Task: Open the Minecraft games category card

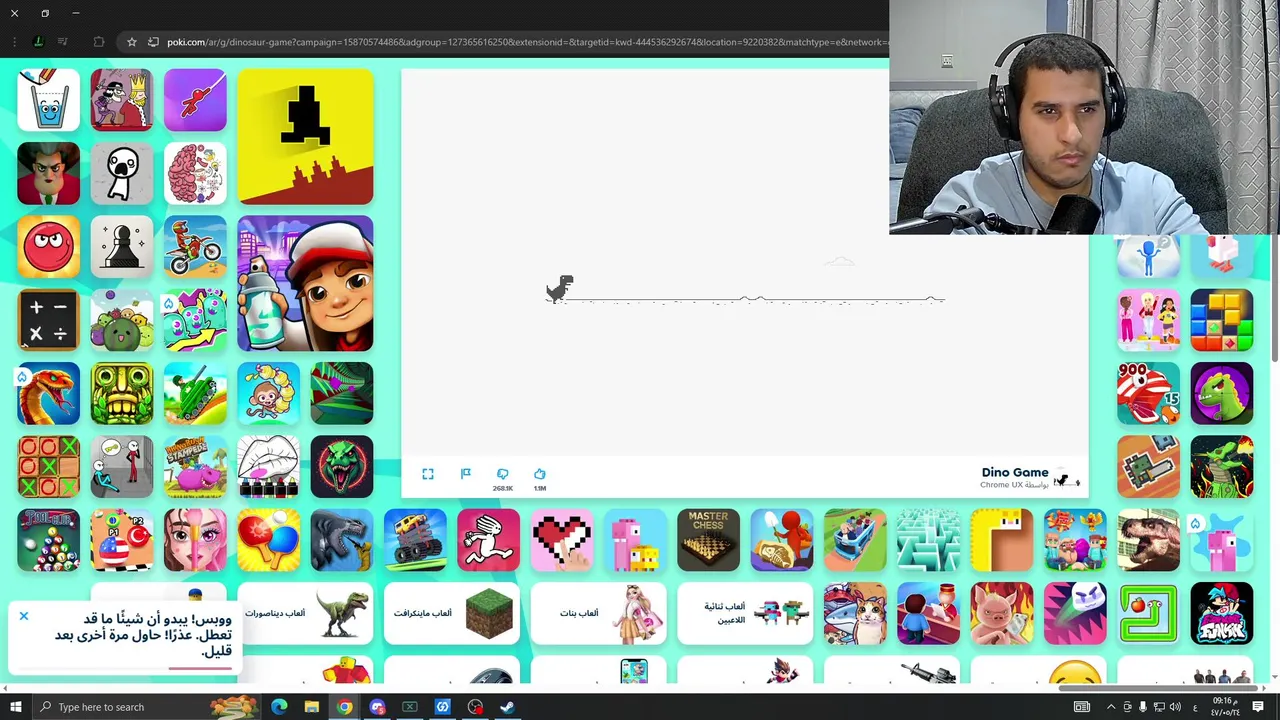Action: (452, 613)
